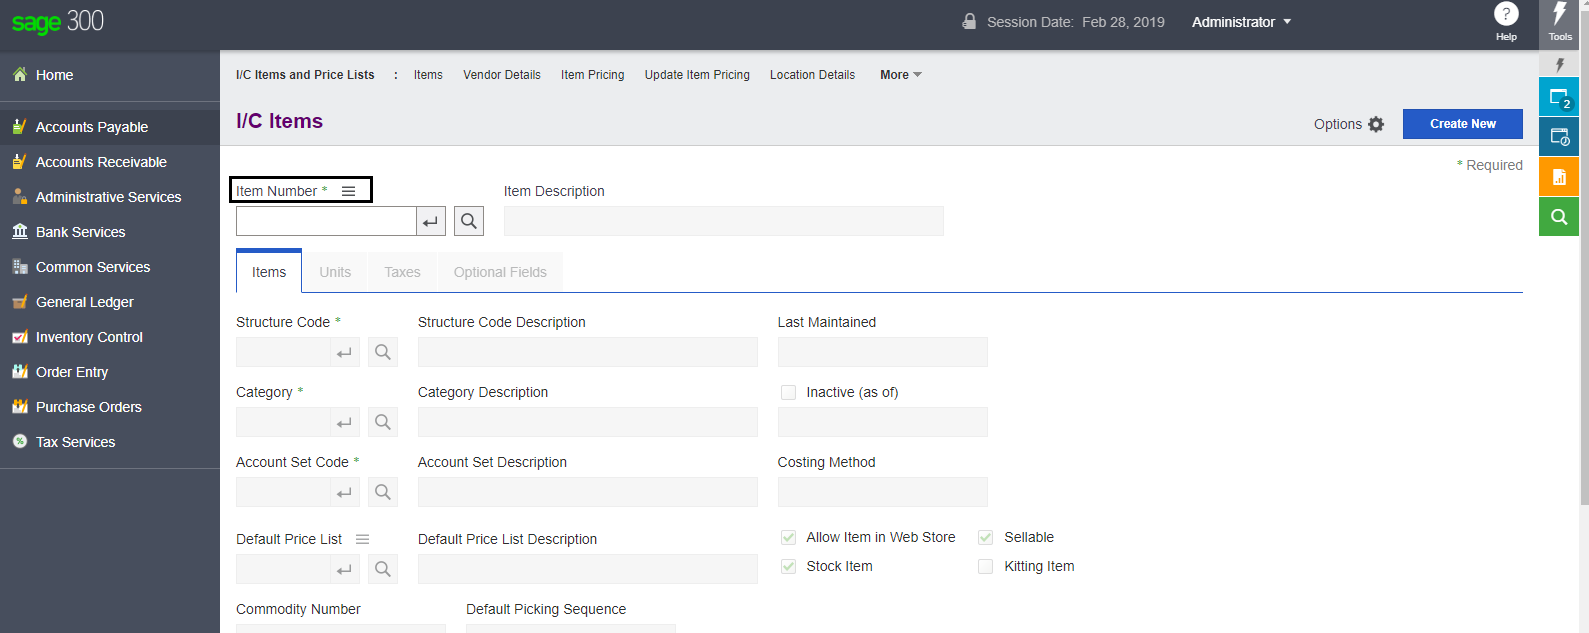Click the Item Number search magnifier icon

[x=469, y=221]
